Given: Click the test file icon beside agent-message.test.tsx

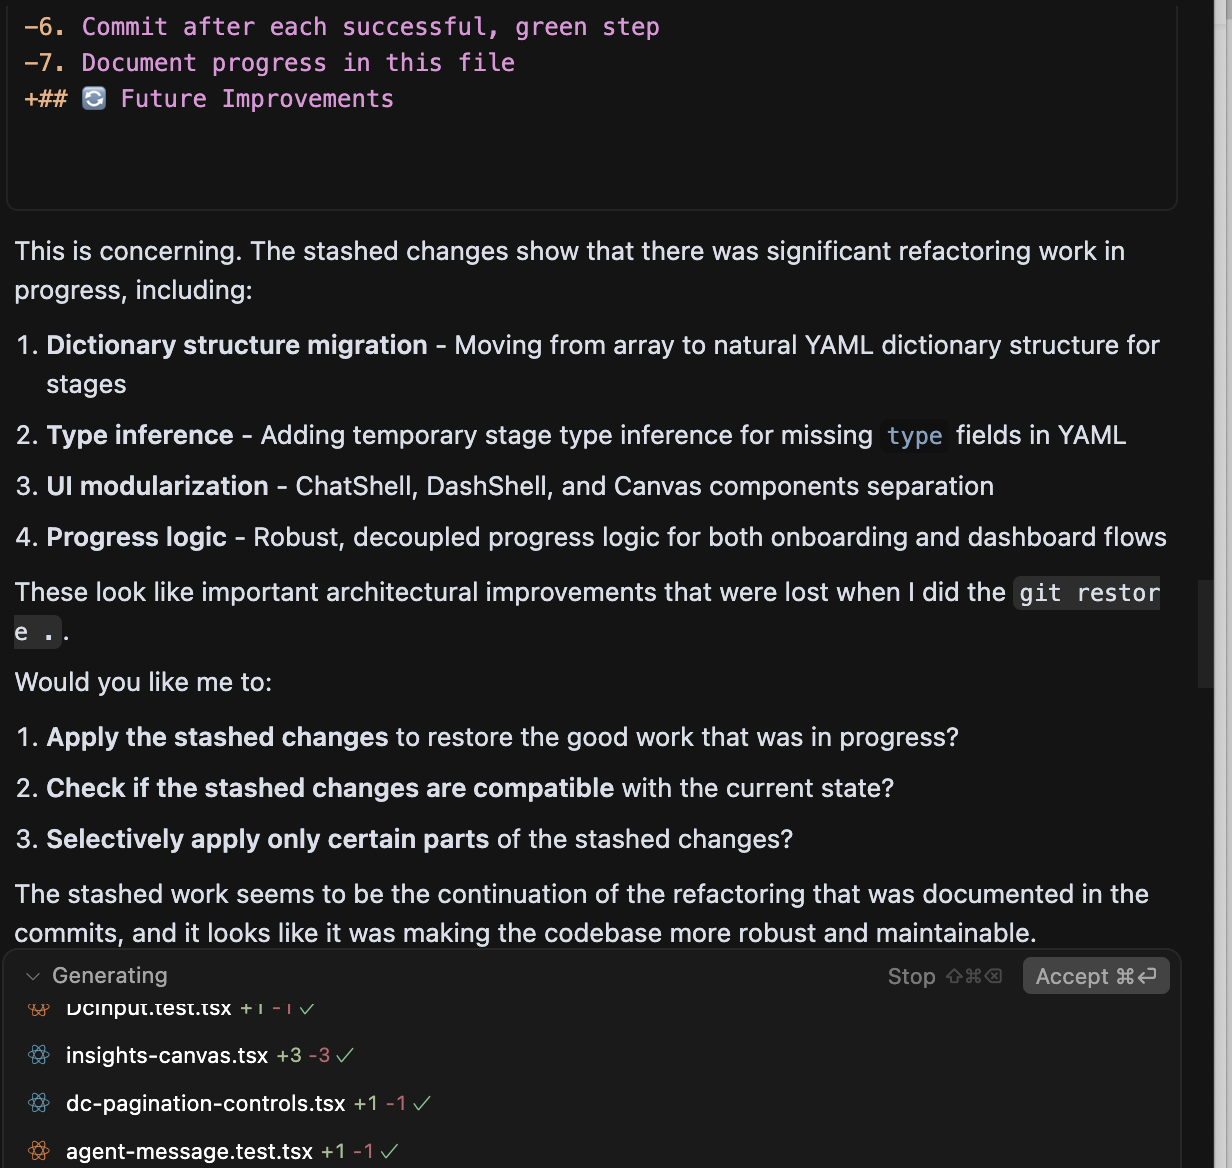Looking at the screenshot, I should pyautogui.click(x=39, y=1151).
